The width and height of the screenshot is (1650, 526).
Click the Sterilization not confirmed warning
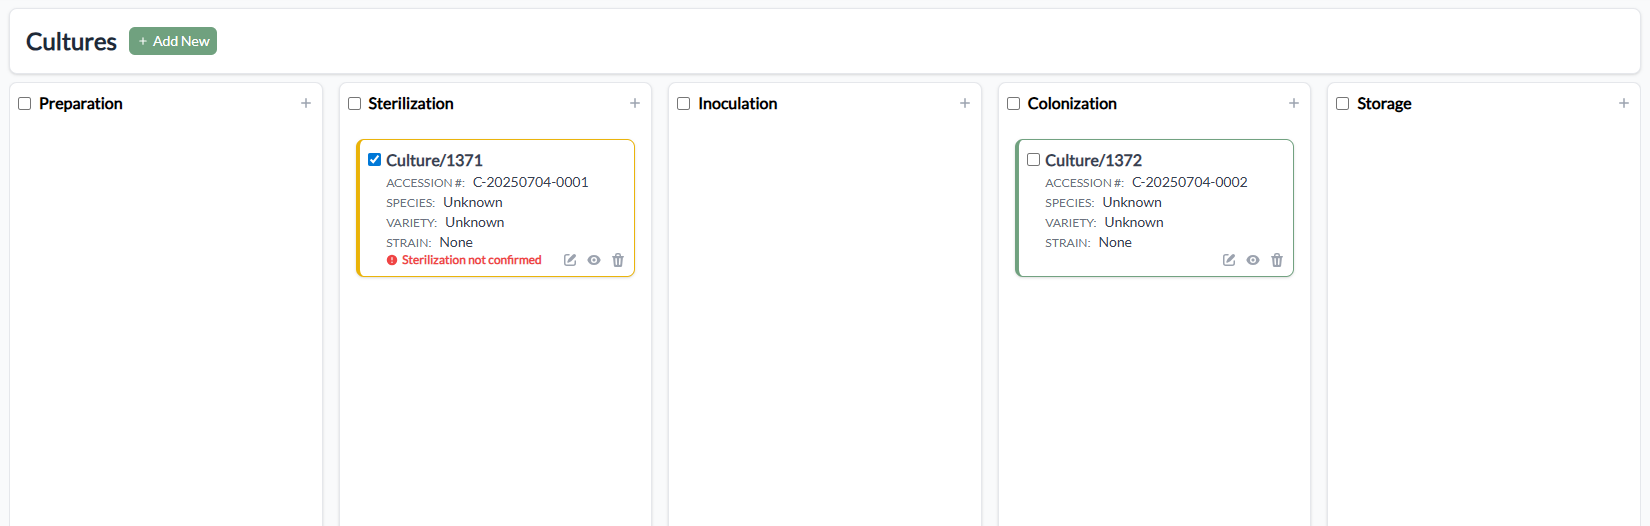point(471,260)
